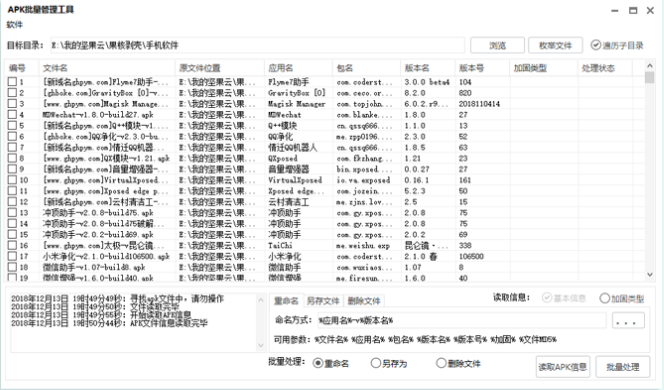
Task: Click the 微信助手-v1.07-build8.apk file name
Action: pyautogui.click(x=94, y=267)
